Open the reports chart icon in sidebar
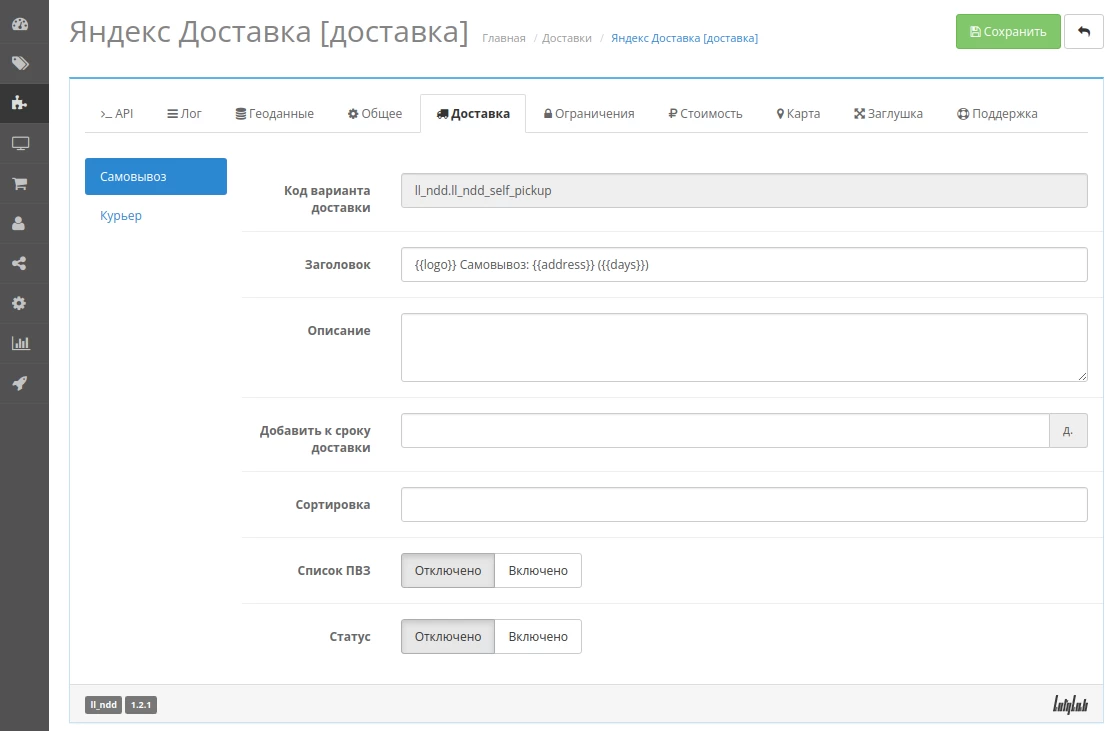 pyautogui.click(x=20, y=344)
